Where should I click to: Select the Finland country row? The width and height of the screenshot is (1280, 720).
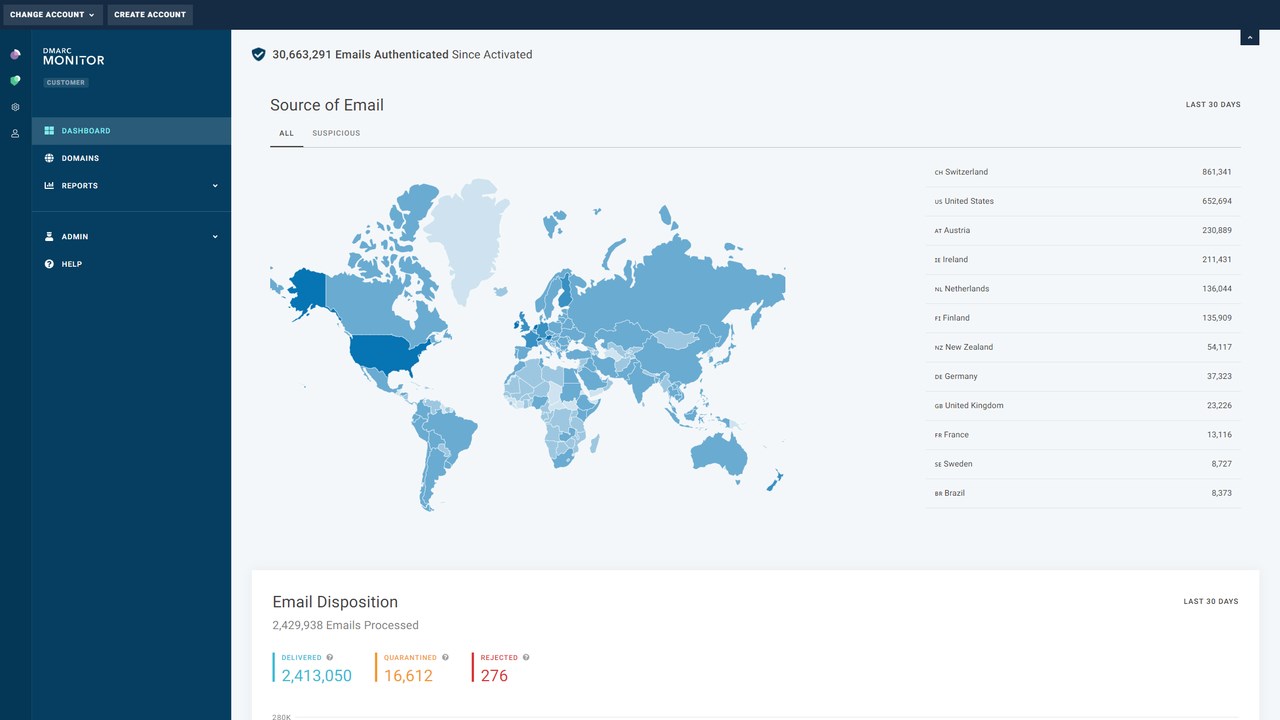pos(1083,318)
